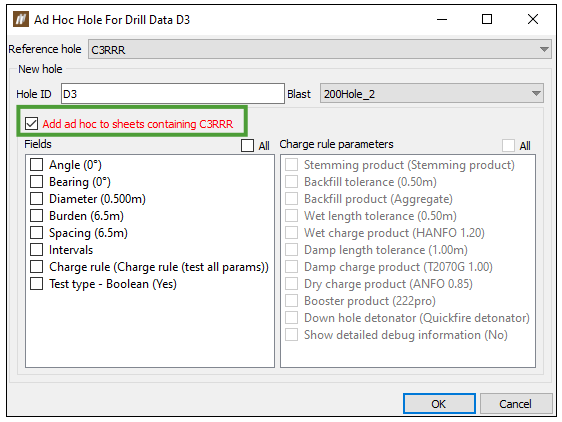The image size is (562, 422).
Task: Open the Reference hole dropdown
Action: click(319, 49)
